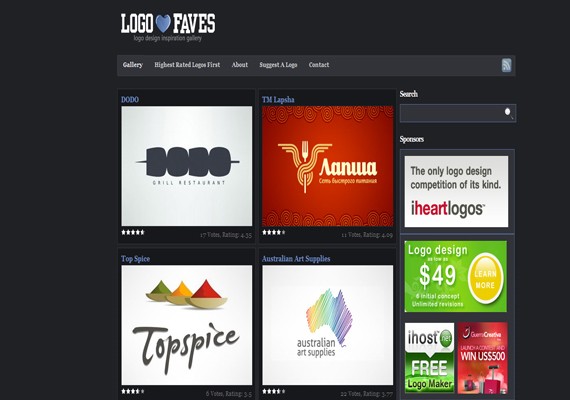Rate TM Lapsha using its stars
Image resolution: width=570 pixels, height=400 pixels.
(x=274, y=232)
